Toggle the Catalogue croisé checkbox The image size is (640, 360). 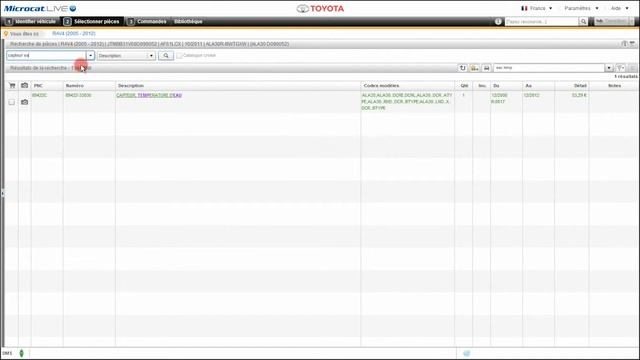pyautogui.click(x=179, y=56)
